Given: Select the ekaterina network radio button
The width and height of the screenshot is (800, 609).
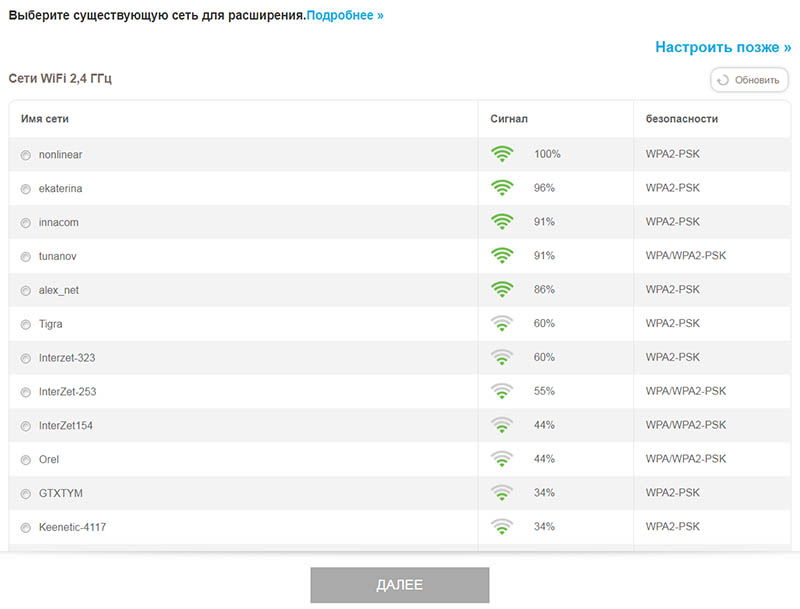Looking at the screenshot, I should [x=26, y=189].
